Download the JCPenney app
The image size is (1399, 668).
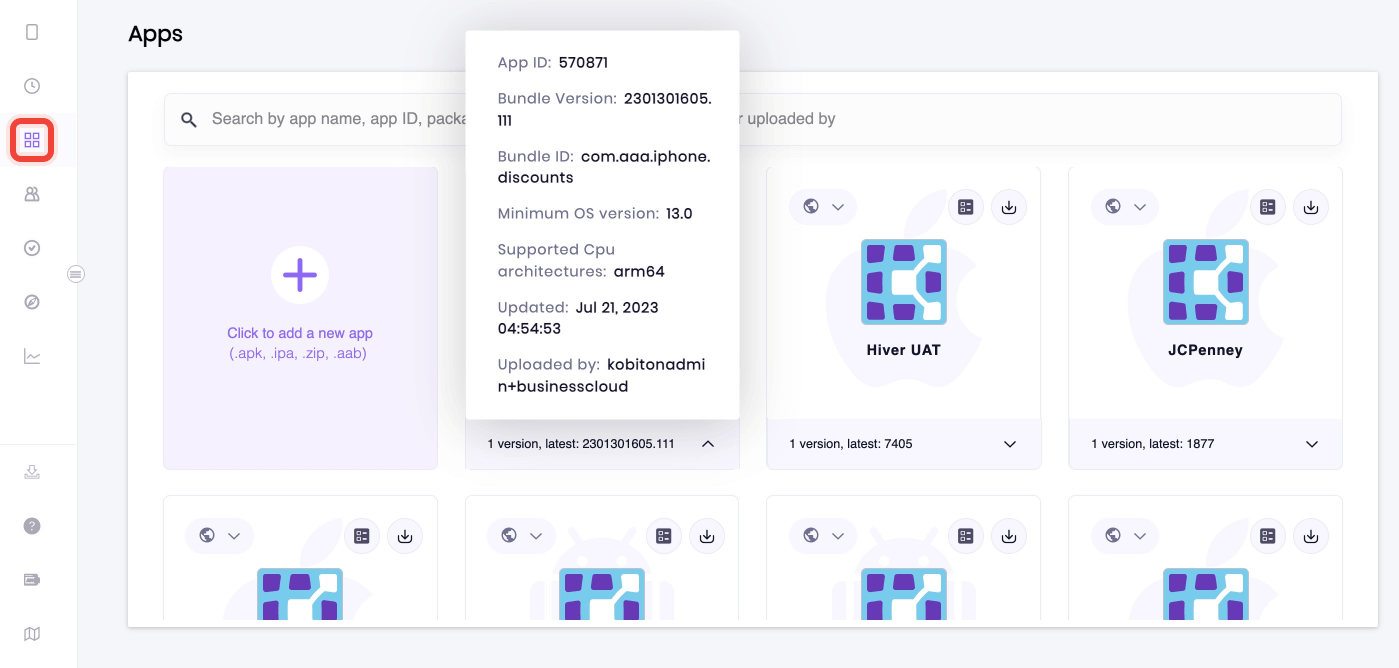[x=1311, y=207]
